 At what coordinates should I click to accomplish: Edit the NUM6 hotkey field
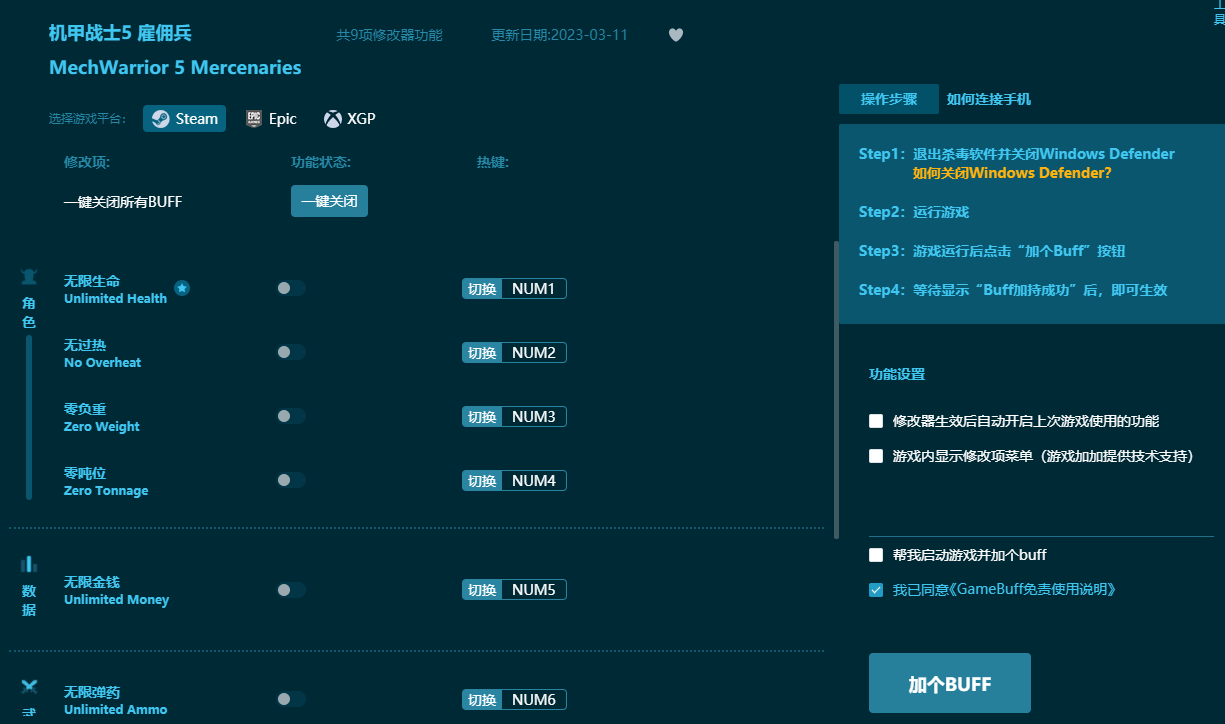534,700
